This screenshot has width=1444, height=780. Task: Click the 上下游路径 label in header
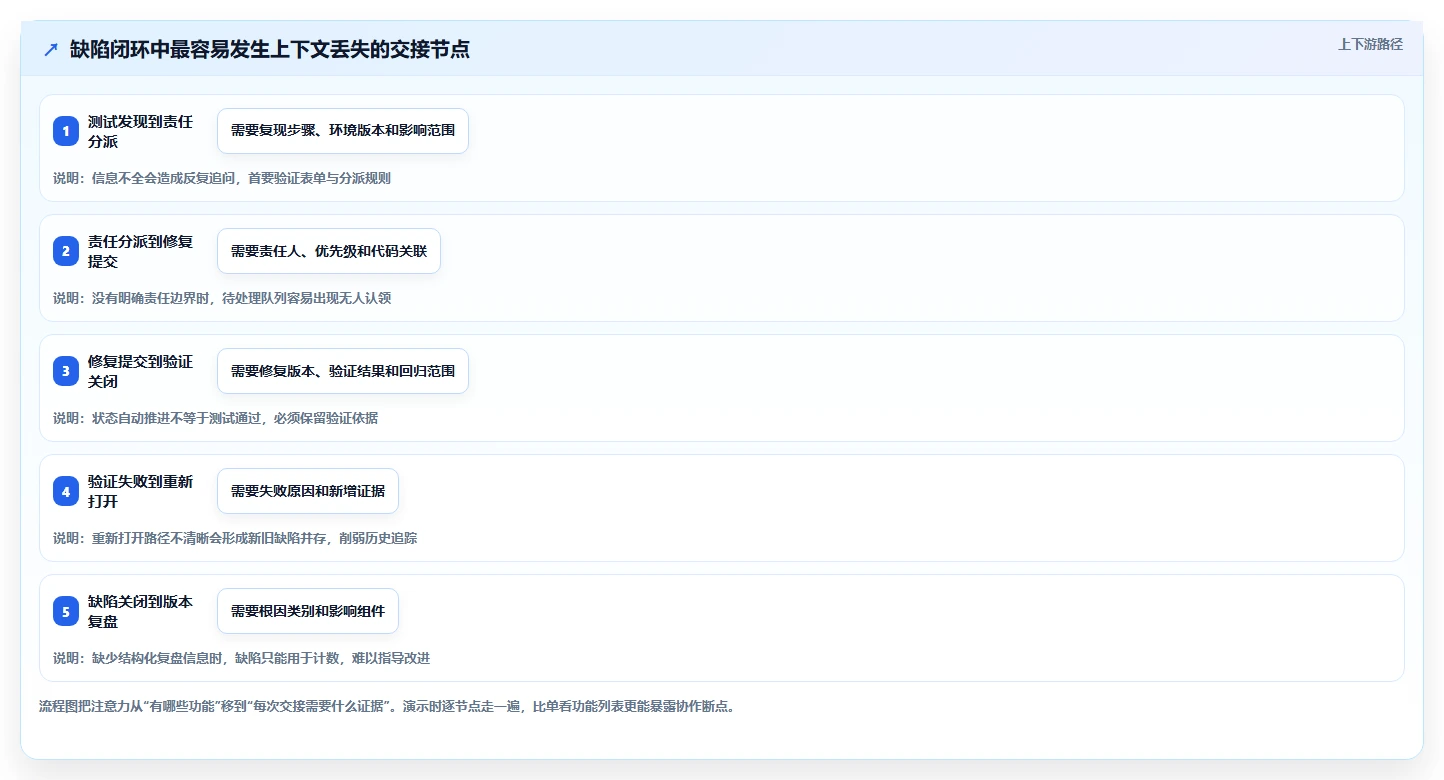click(x=1370, y=44)
